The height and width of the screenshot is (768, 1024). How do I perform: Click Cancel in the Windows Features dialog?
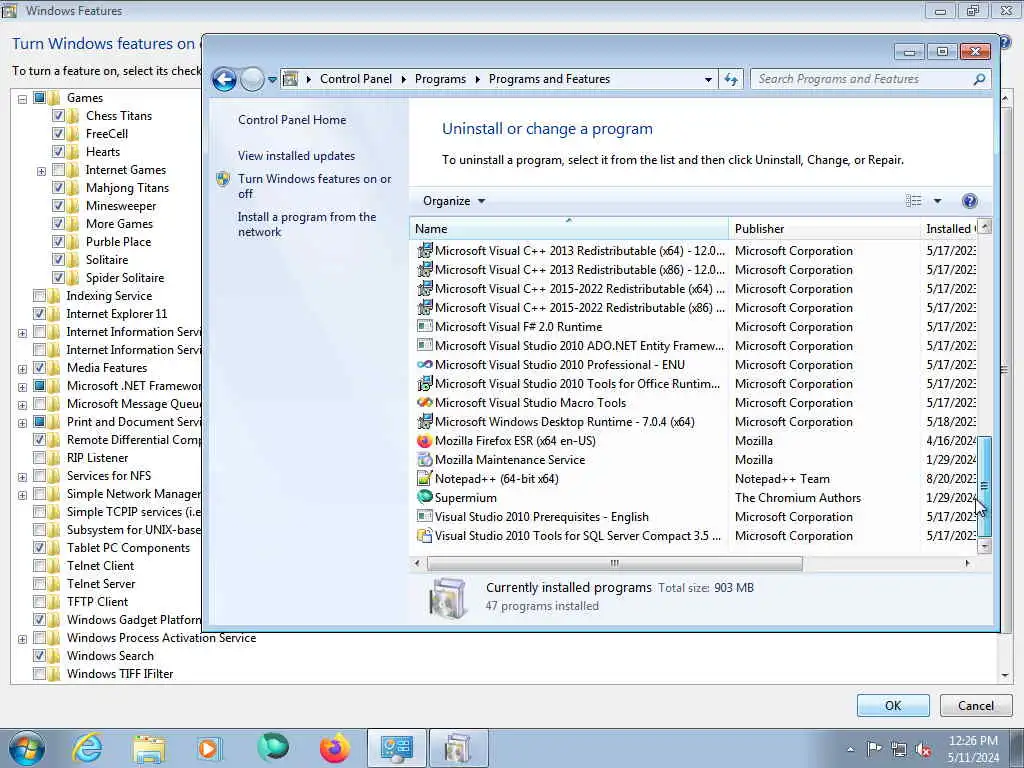[x=976, y=706]
